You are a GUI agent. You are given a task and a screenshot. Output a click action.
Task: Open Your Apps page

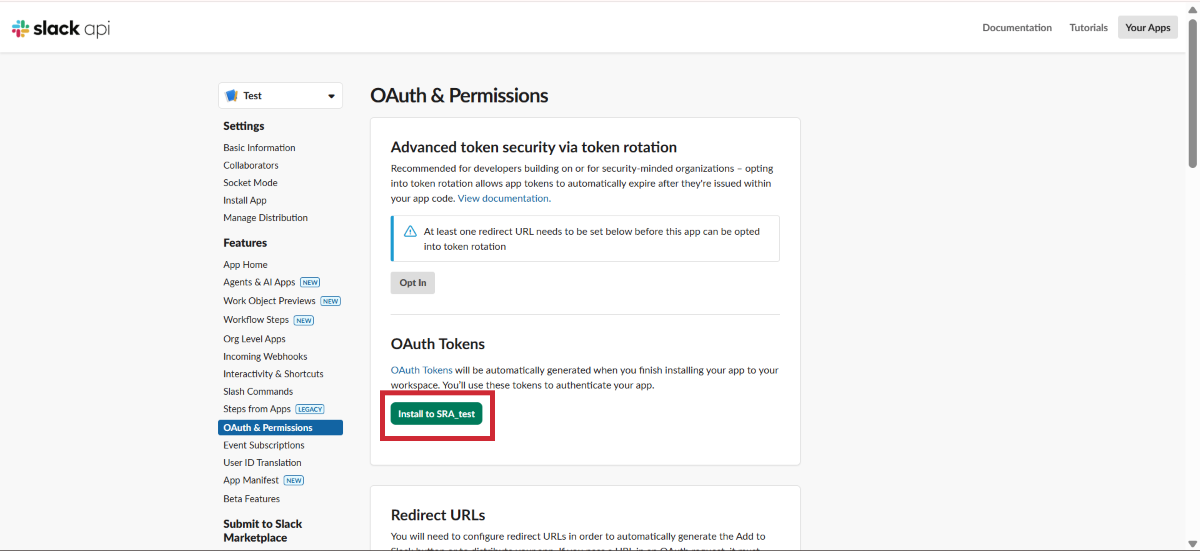coord(1147,28)
